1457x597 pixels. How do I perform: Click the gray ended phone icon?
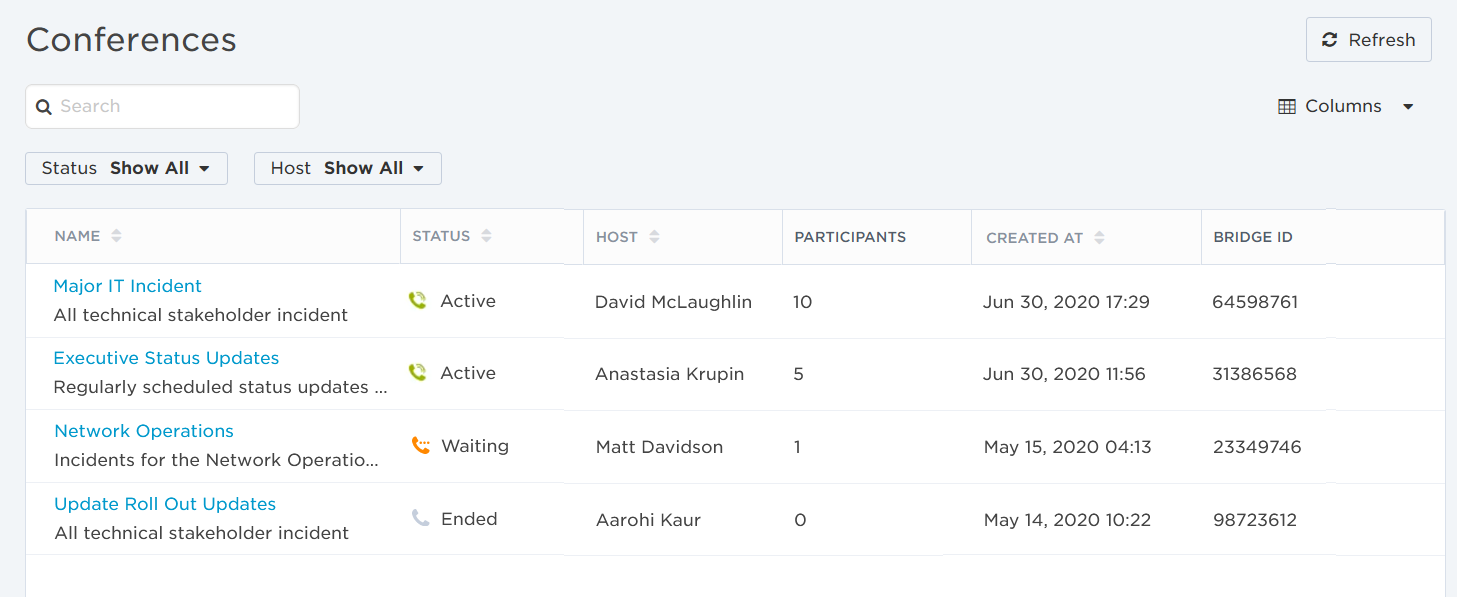point(420,518)
